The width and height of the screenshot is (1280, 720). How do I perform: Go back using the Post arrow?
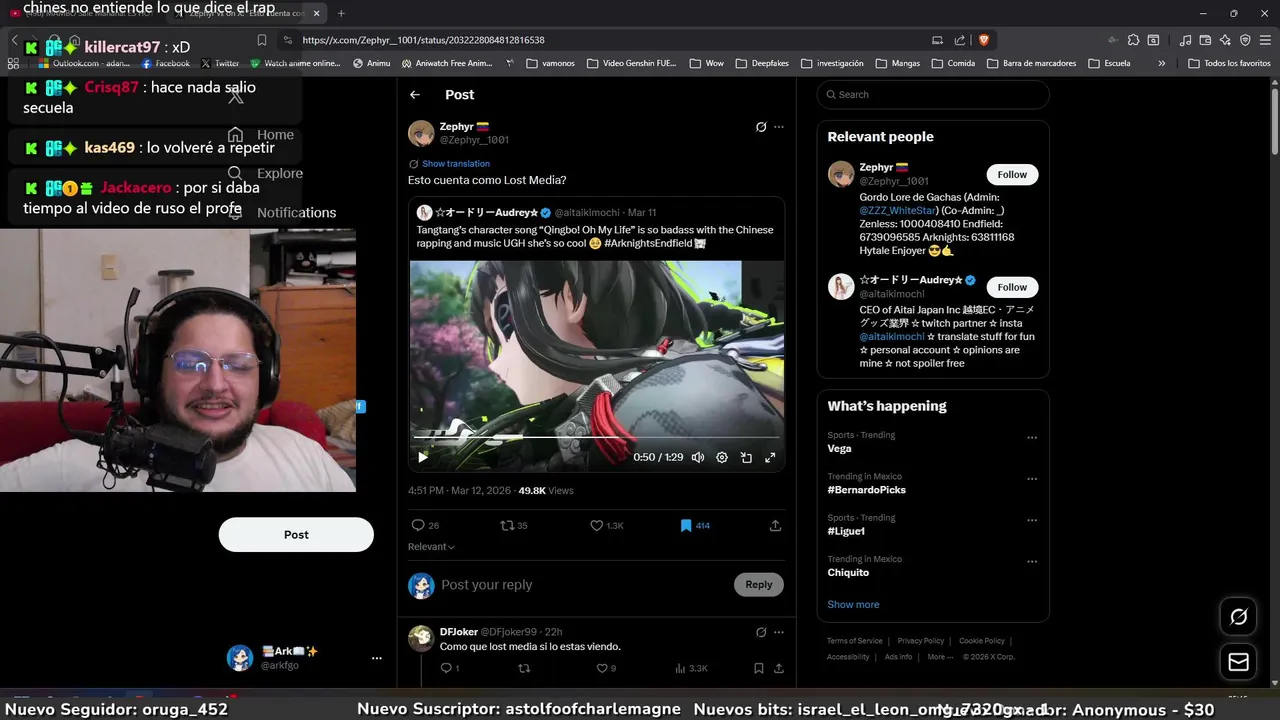coord(415,94)
